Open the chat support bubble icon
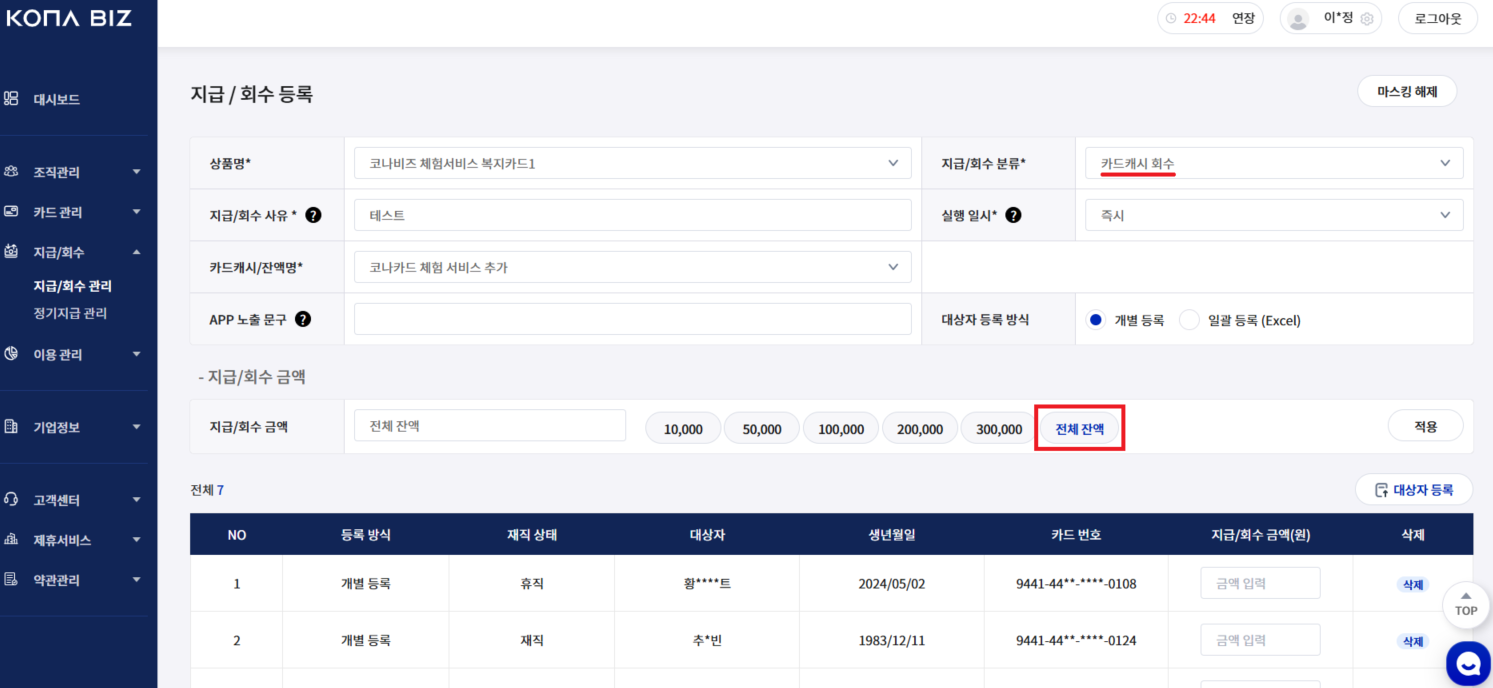1493x688 pixels. pyautogui.click(x=1468, y=664)
